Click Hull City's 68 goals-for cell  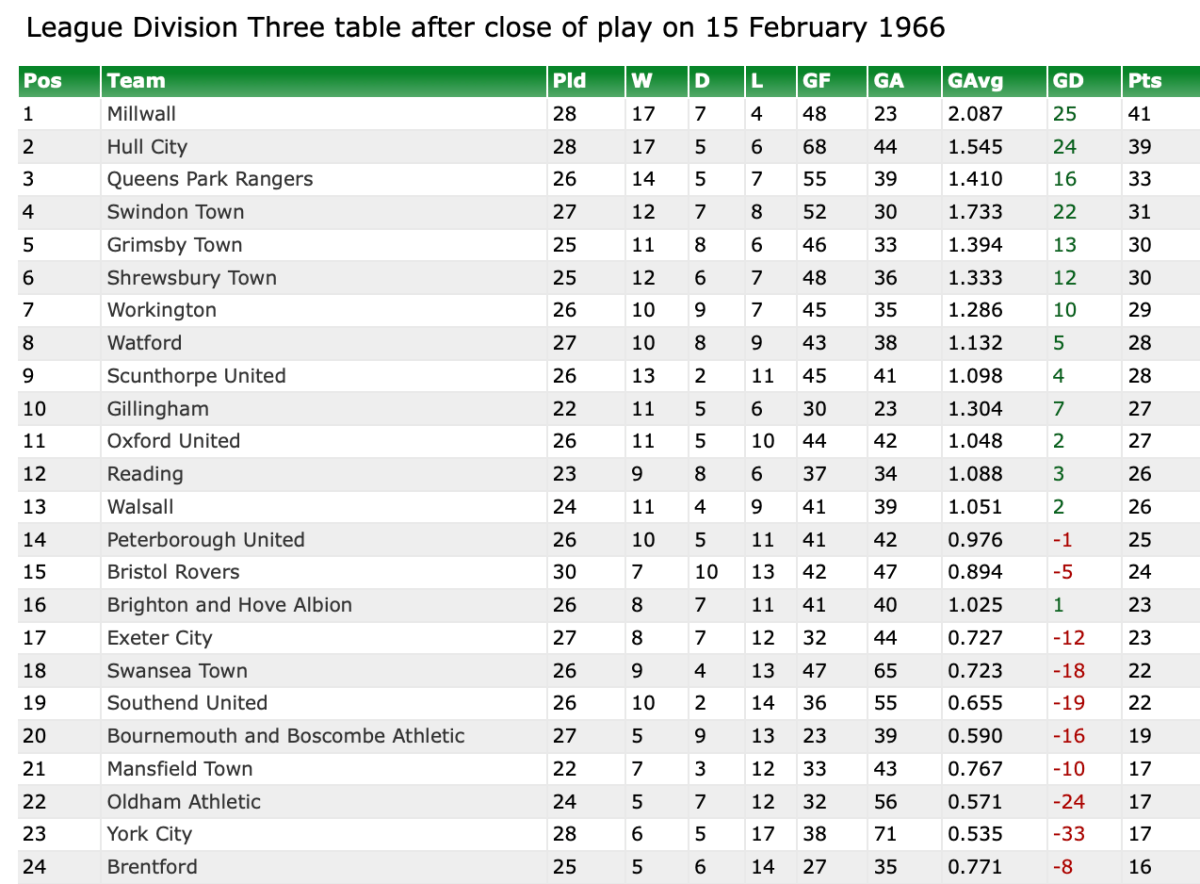(814, 147)
